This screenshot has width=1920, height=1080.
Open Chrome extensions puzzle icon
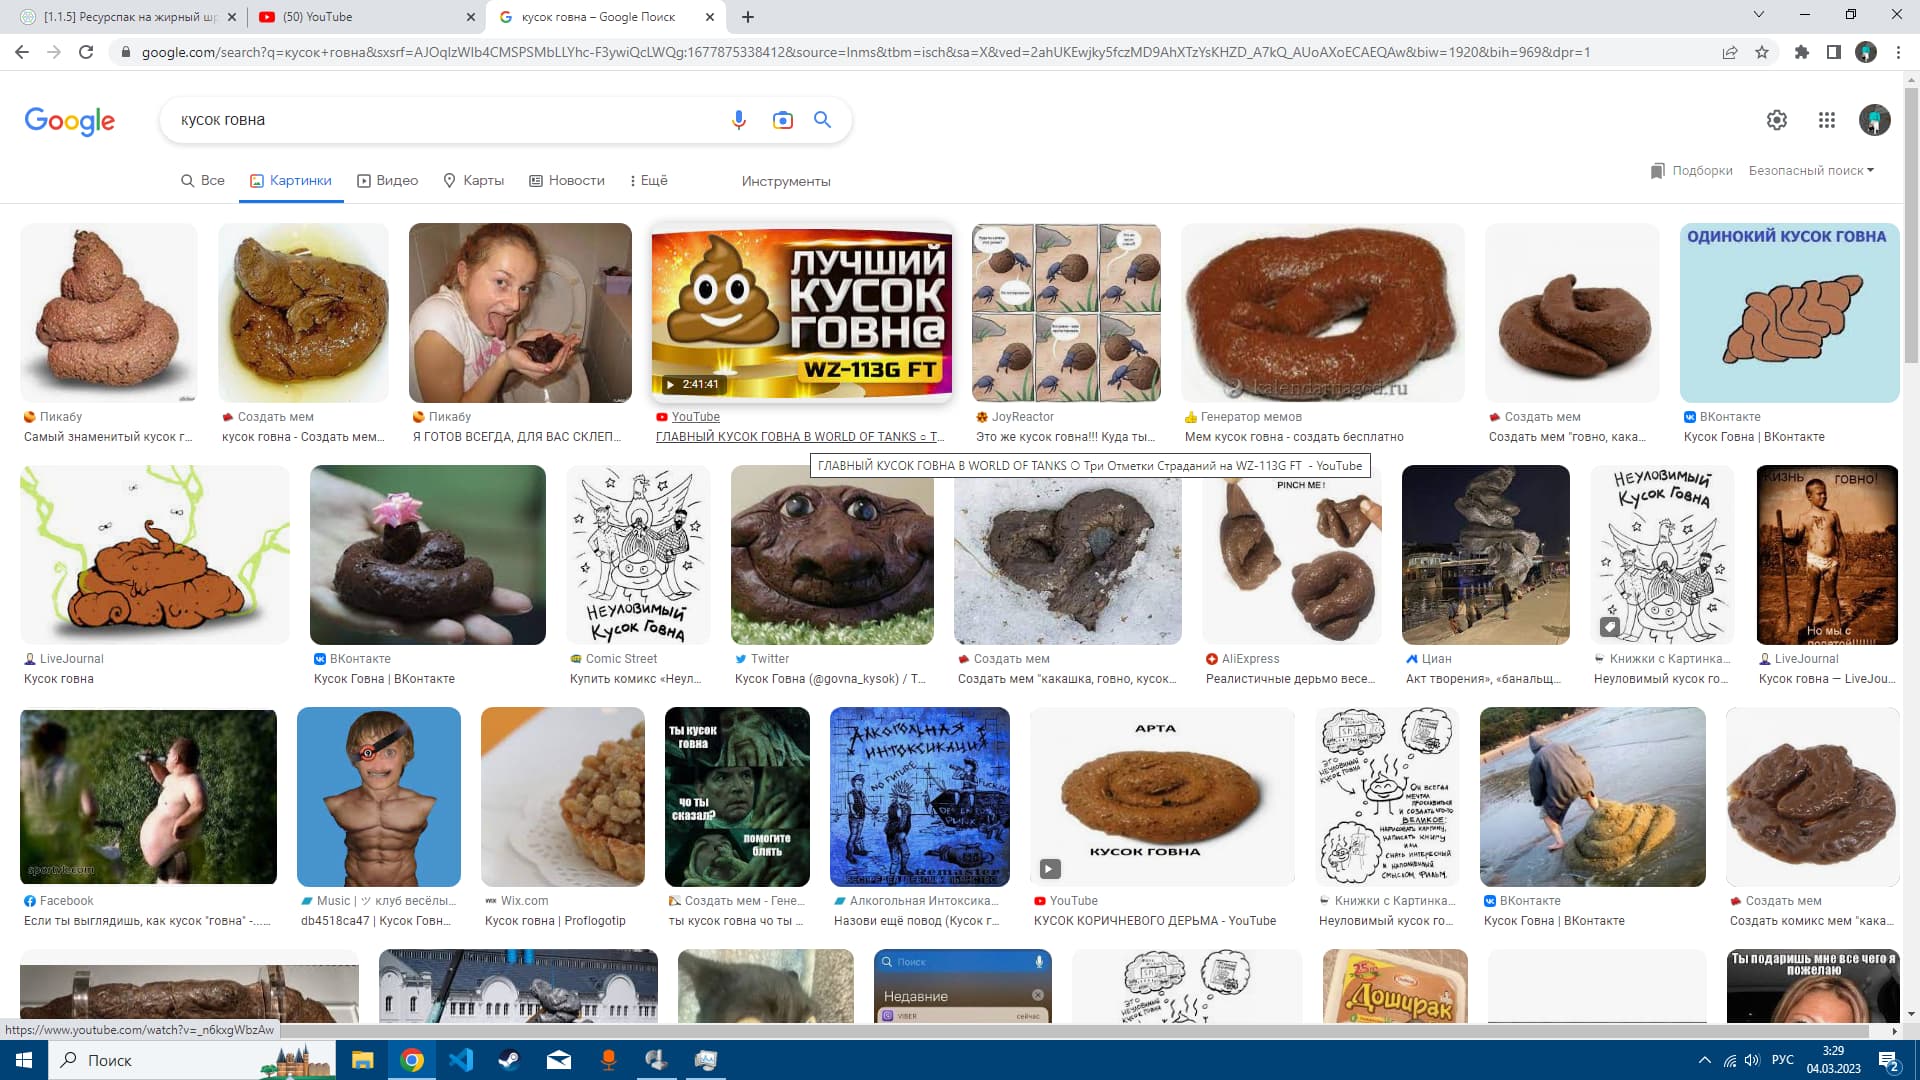coord(1802,52)
